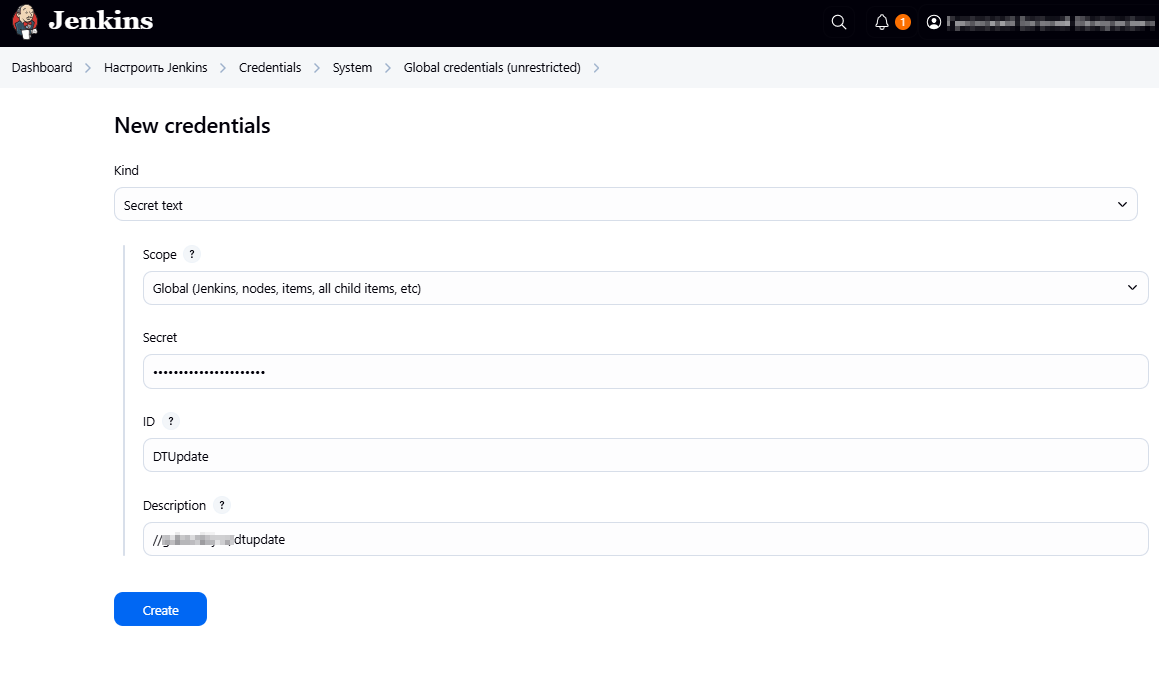Image resolution: width=1159 pixels, height=679 pixels.
Task: Go to Dashboard breadcrumb
Action: (42, 68)
